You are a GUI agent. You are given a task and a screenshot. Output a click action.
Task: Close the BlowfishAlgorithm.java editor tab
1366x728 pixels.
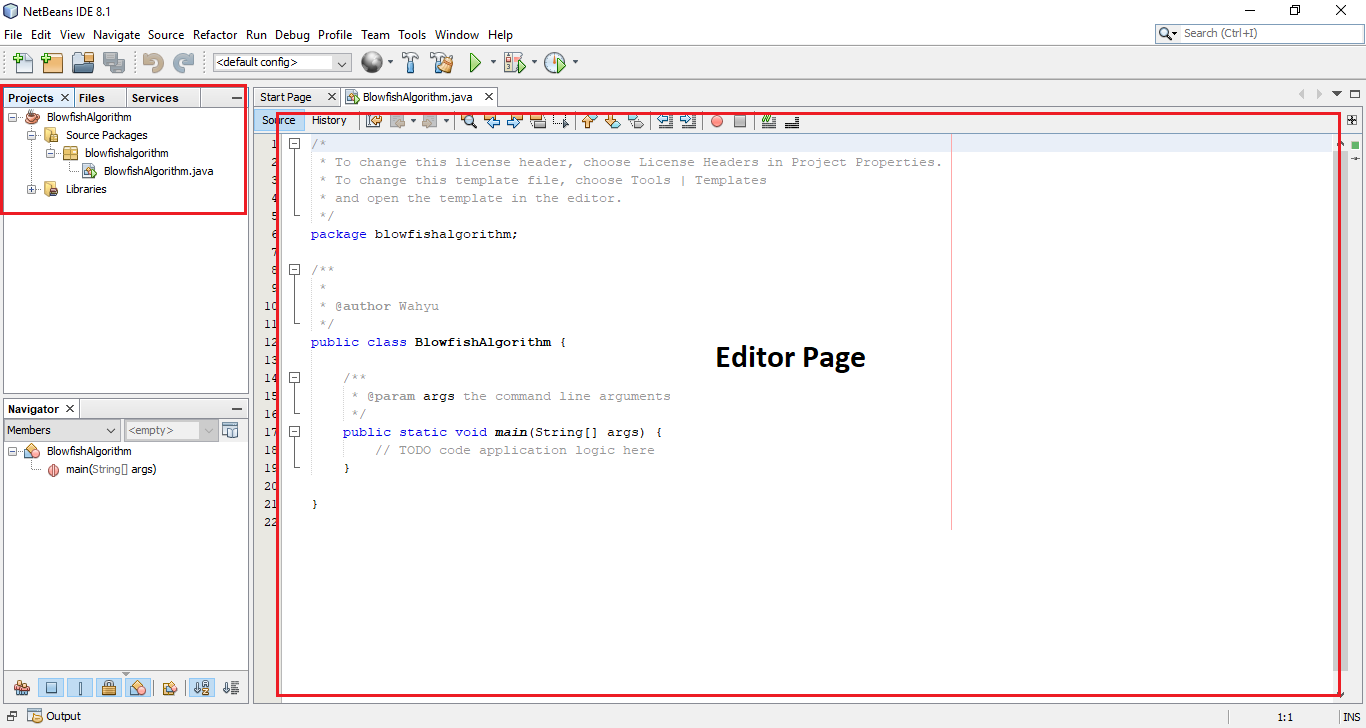coord(489,97)
